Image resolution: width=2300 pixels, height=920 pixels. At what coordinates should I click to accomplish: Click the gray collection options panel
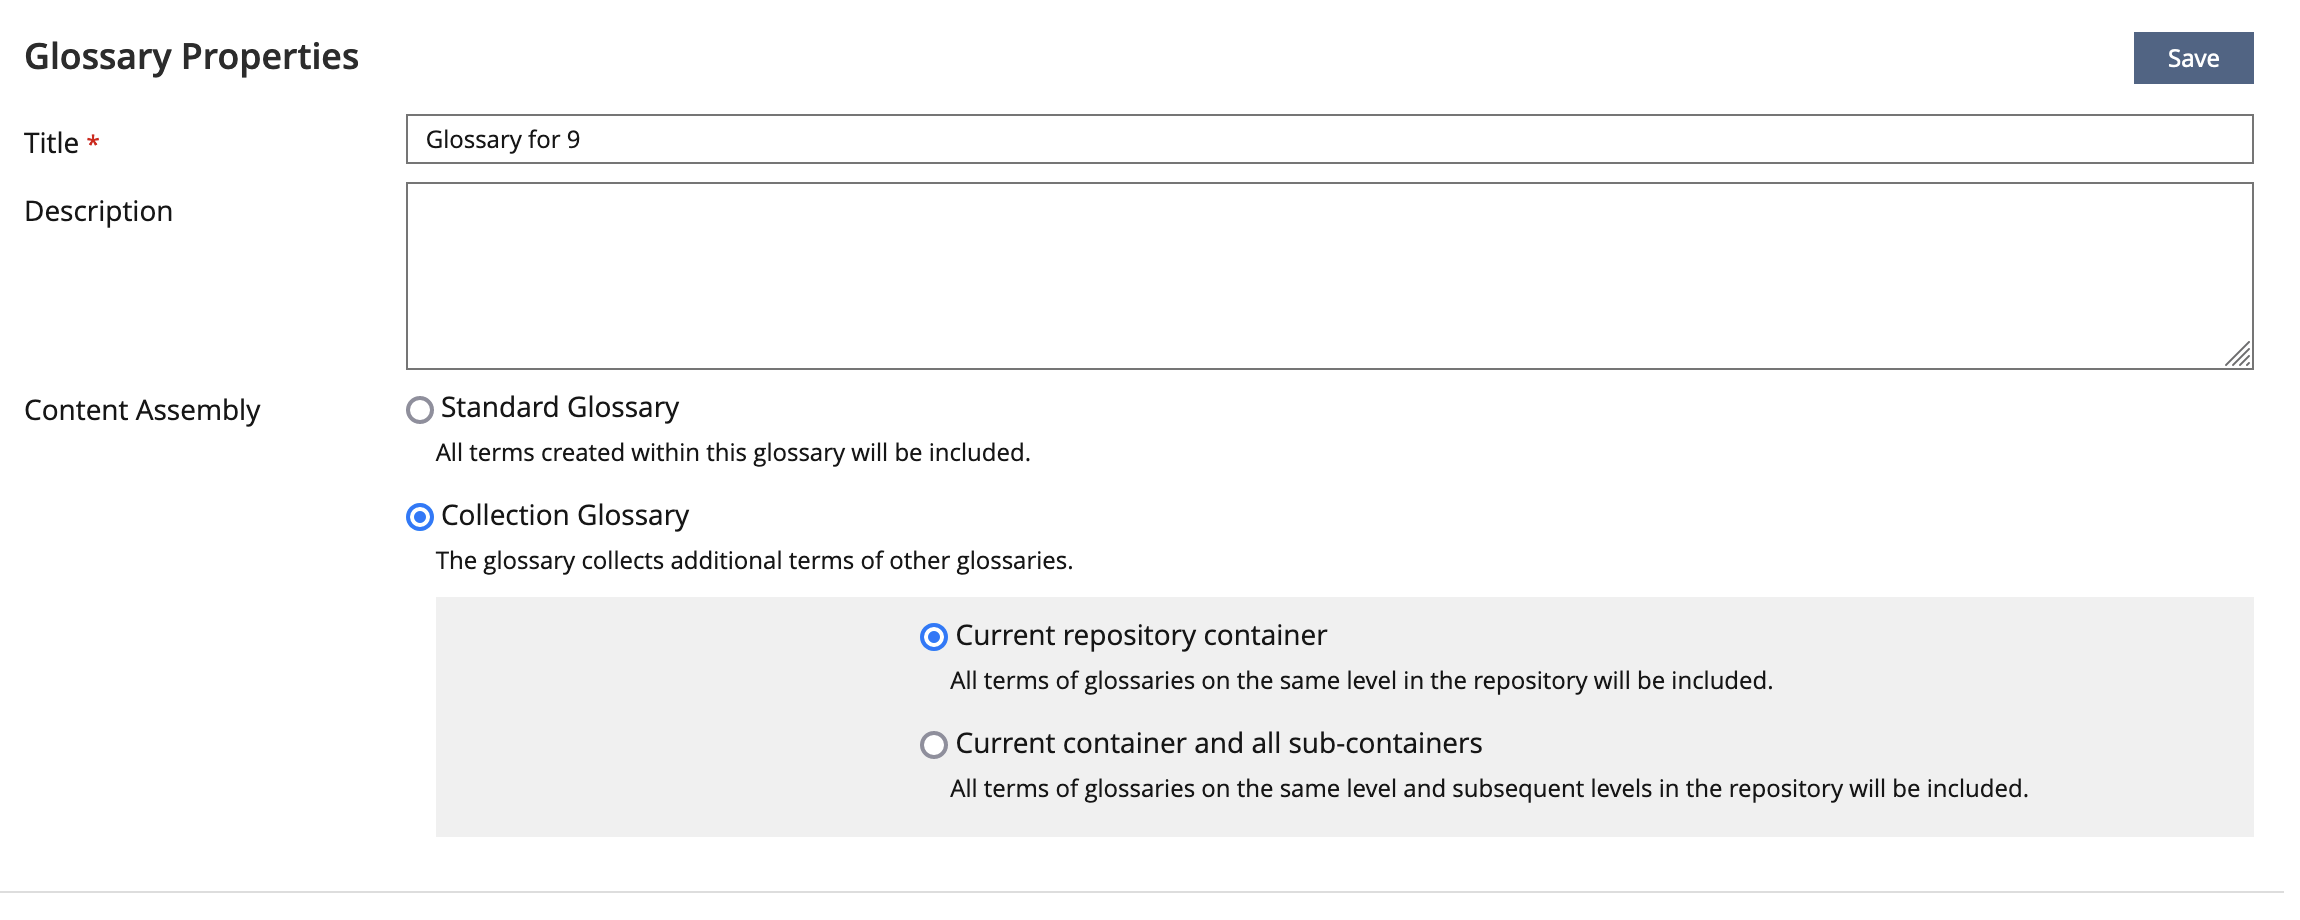click(650, 700)
